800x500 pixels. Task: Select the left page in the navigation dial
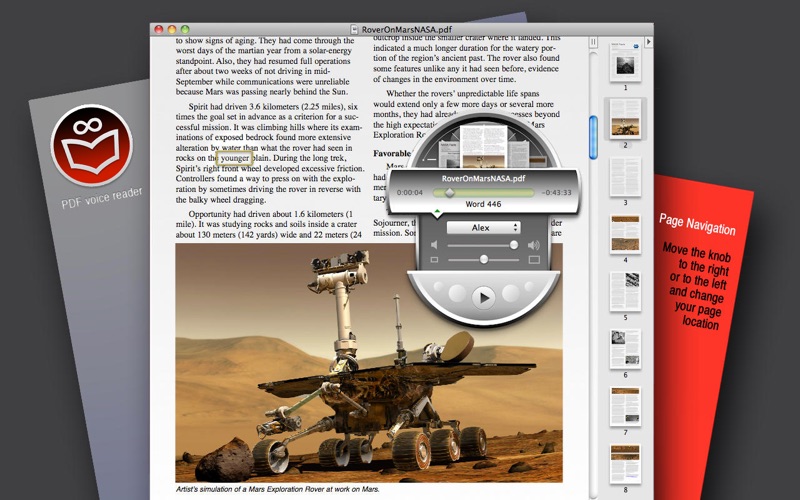click(x=448, y=155)
